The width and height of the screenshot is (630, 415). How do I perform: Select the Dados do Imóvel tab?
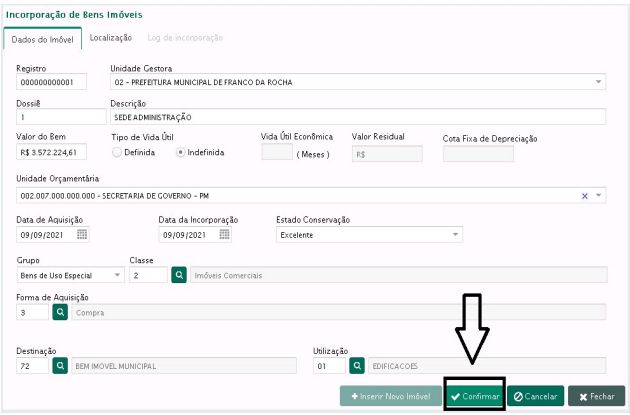point(42,38)
